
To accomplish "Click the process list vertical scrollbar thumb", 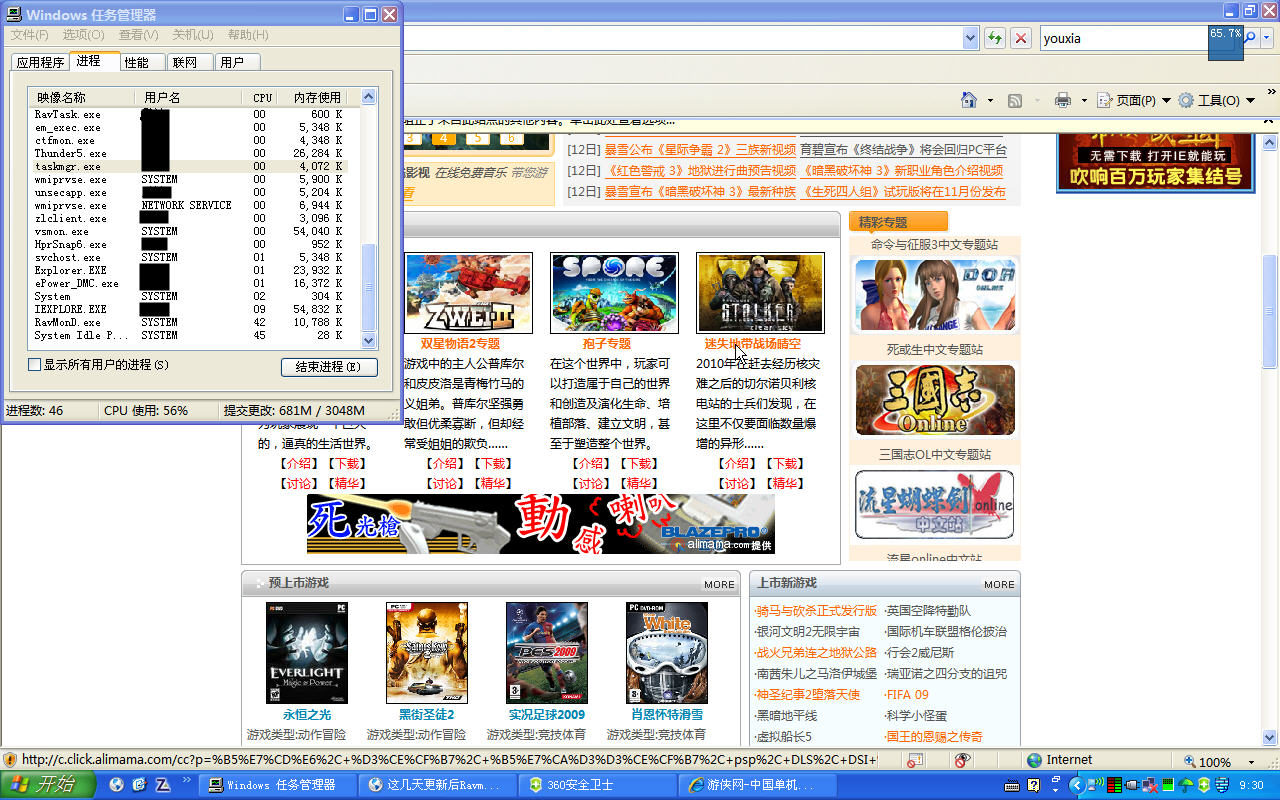I will (369, 286).
